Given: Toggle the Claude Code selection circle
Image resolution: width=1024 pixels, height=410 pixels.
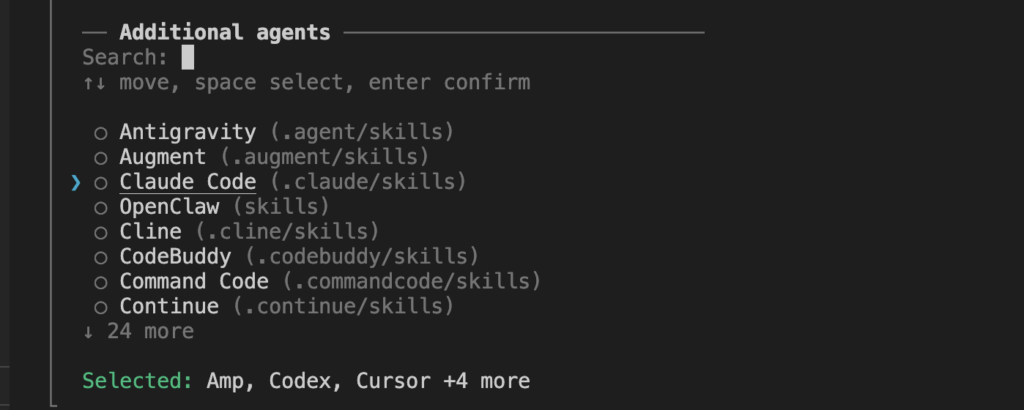Looking at the screenshot, I should pyautogui.click(x=100, y=182).
